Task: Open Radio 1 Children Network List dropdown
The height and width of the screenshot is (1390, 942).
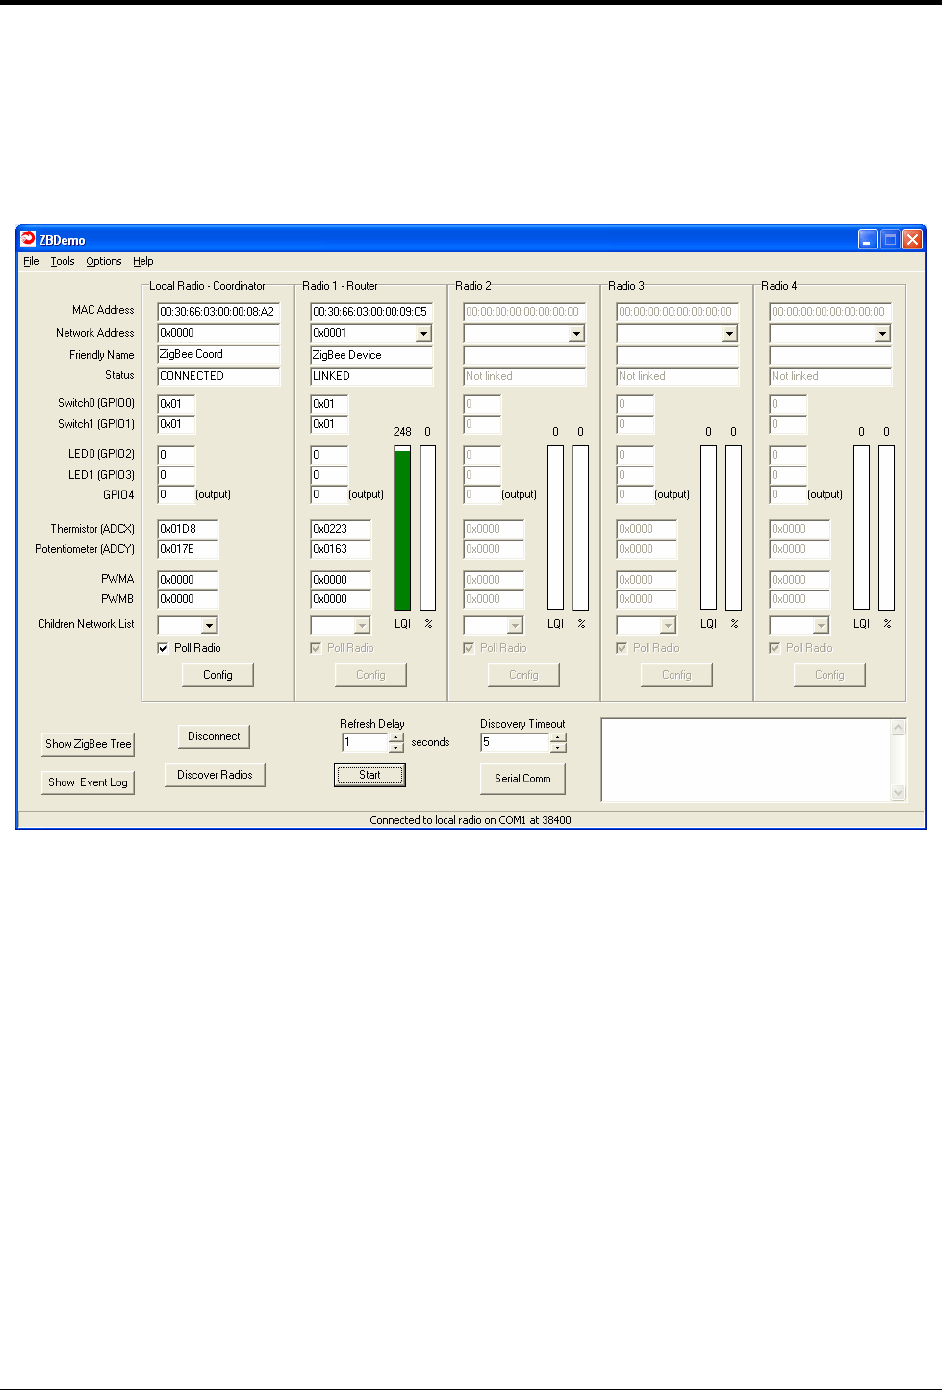Action: (x=362, y=626)
